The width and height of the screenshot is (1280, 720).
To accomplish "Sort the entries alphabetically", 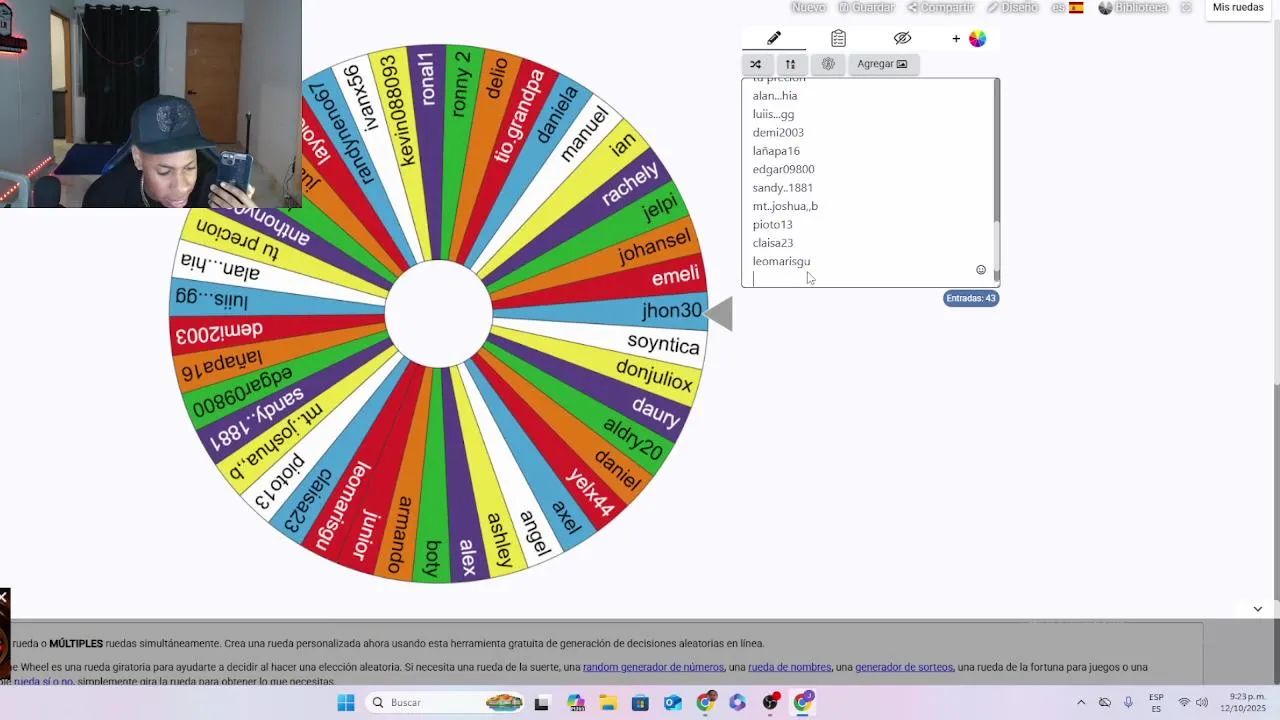I will click(790, 64).
